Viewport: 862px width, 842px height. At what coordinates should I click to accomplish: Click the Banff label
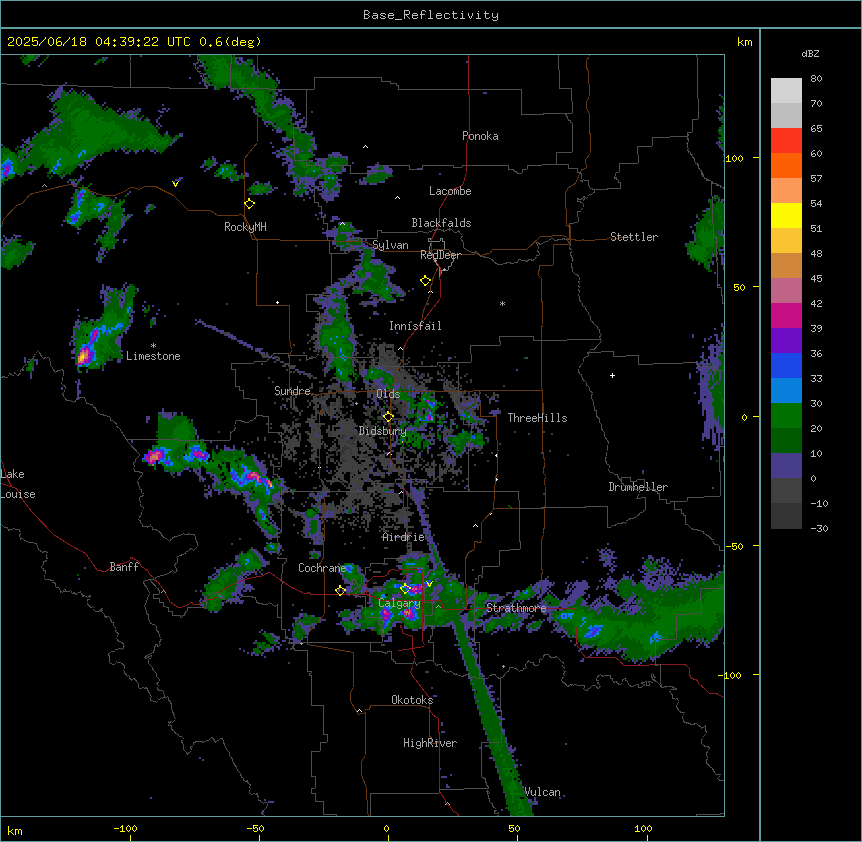click(124, 567)
